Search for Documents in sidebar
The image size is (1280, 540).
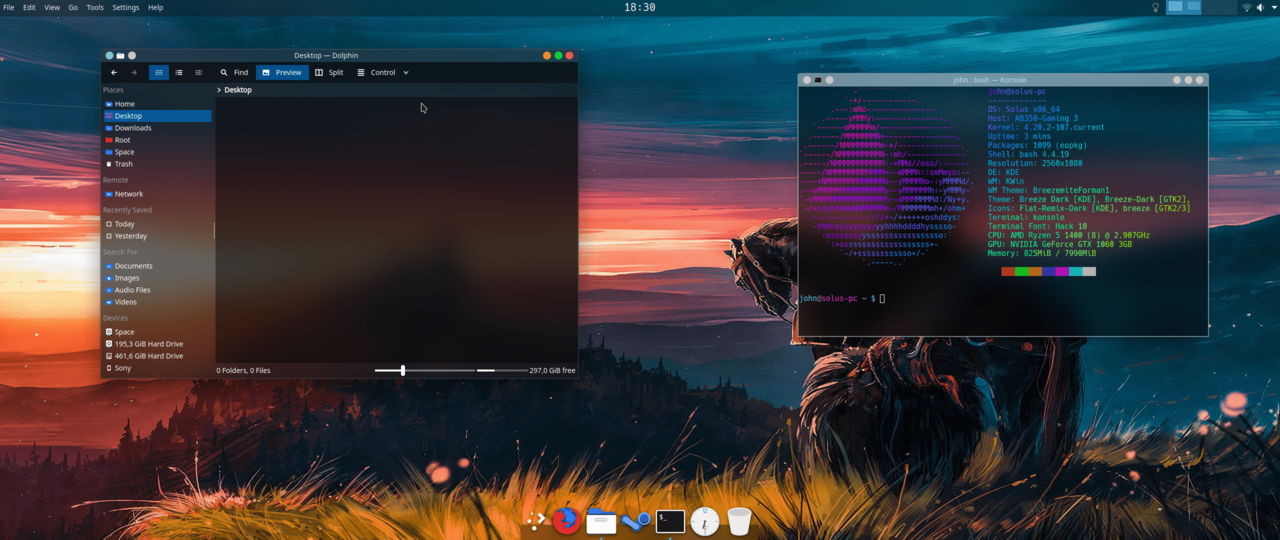(x=157, y=266)
